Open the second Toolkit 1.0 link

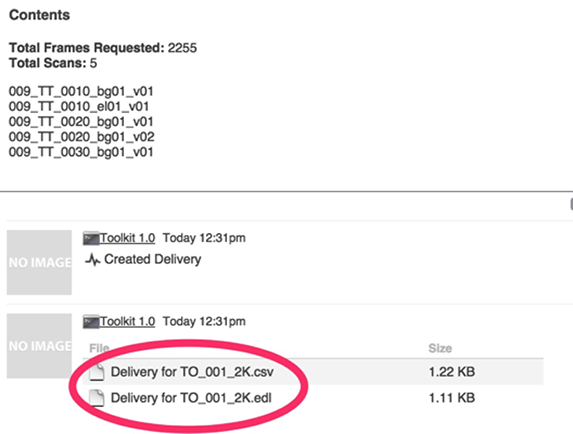point(128,321)
